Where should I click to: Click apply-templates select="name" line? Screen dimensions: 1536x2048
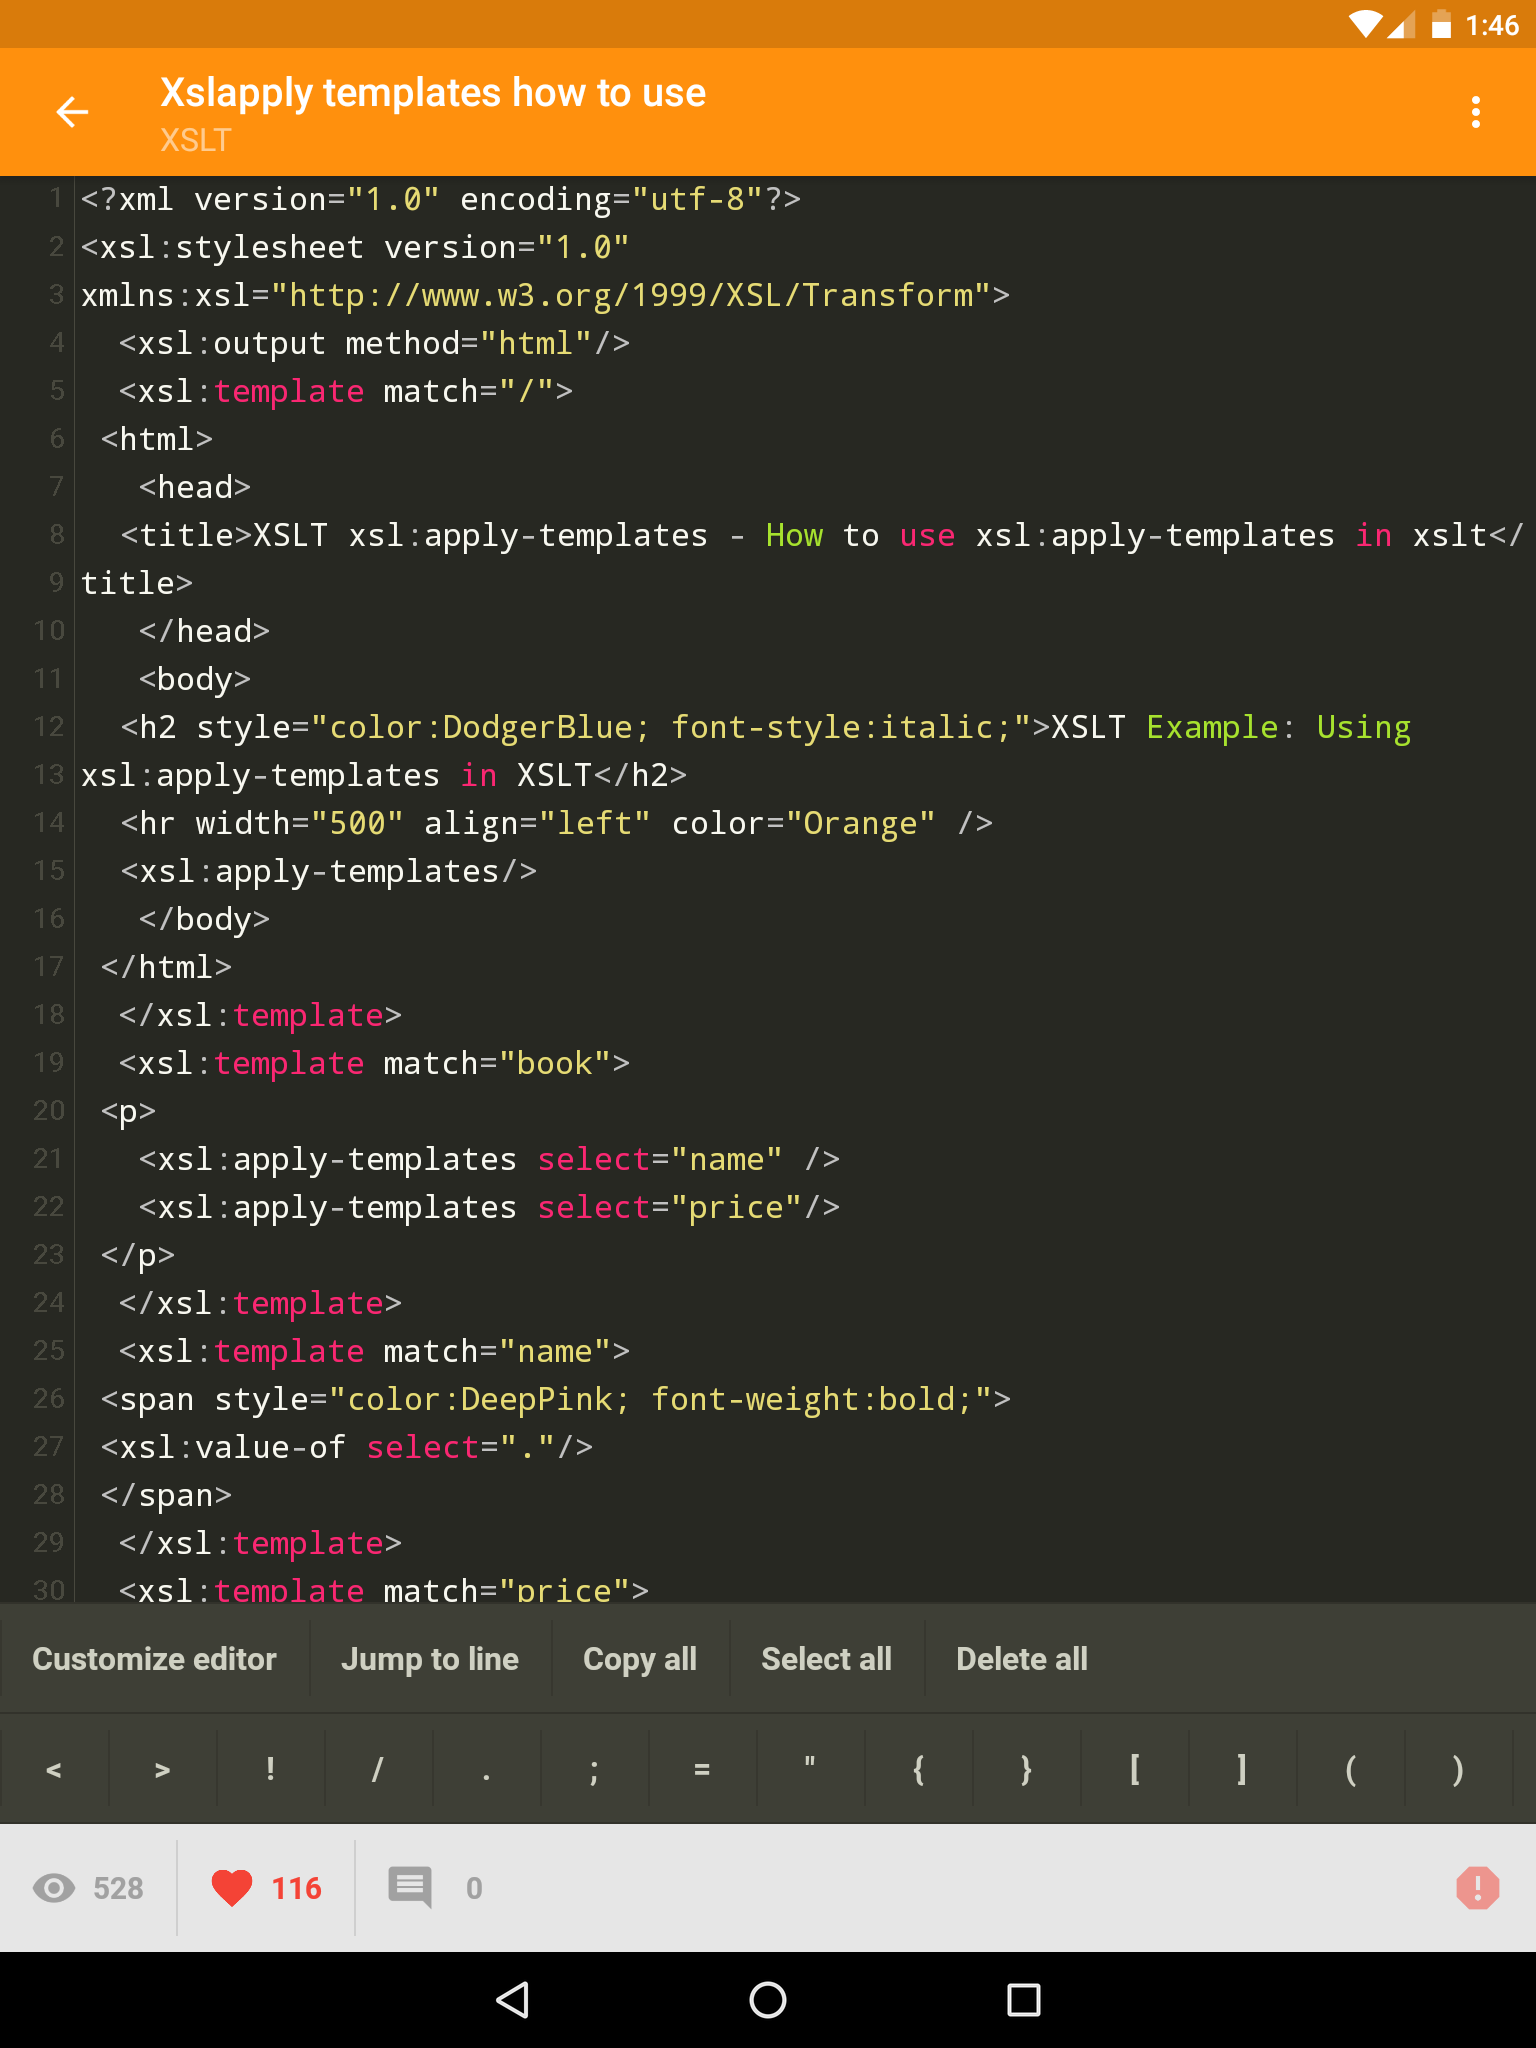(x=489, y=1159)
